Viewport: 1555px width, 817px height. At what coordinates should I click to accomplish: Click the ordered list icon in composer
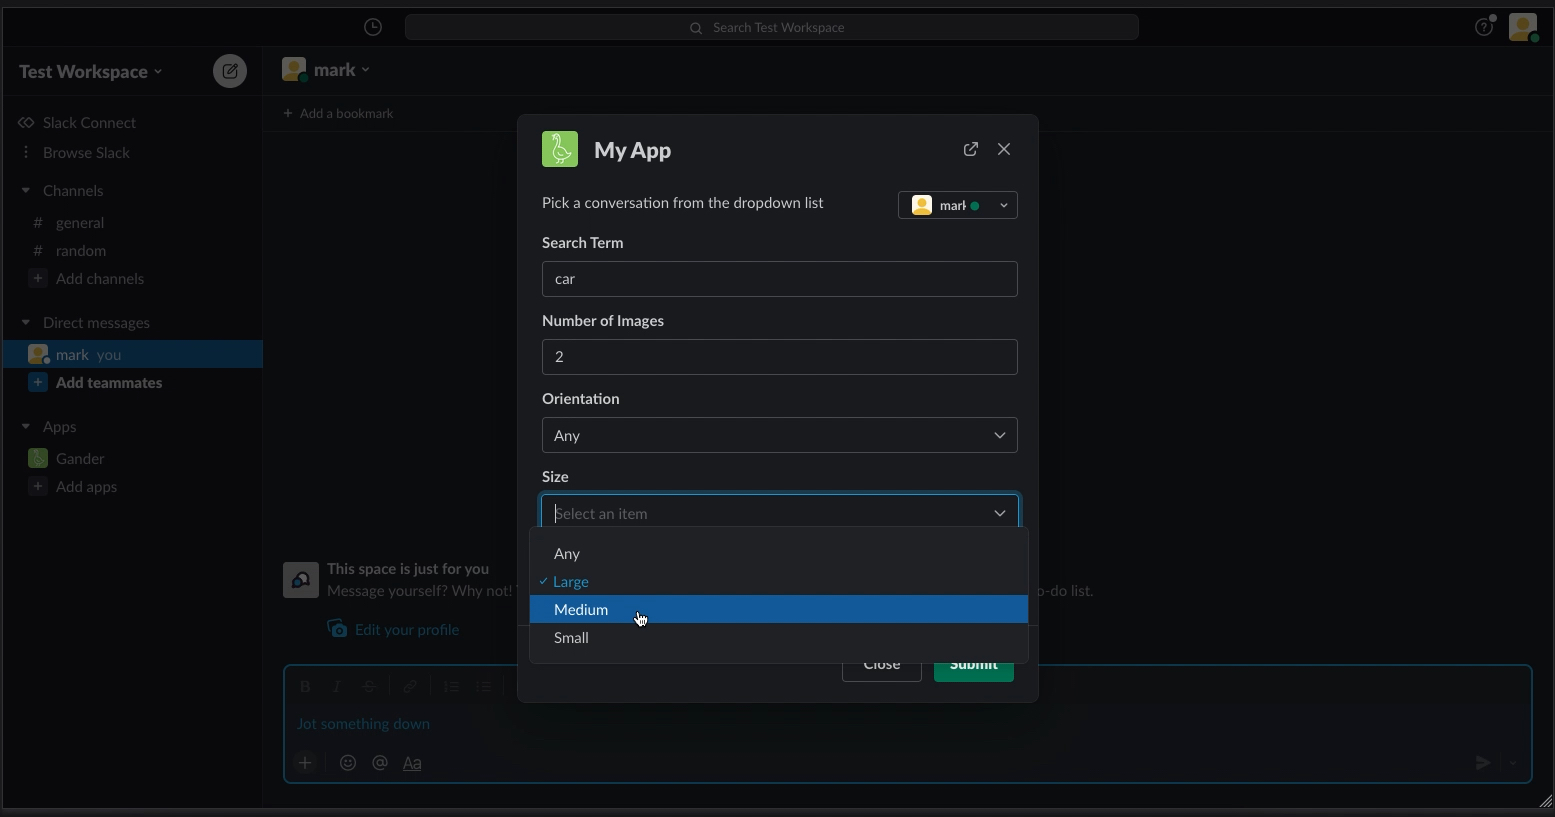452,686
